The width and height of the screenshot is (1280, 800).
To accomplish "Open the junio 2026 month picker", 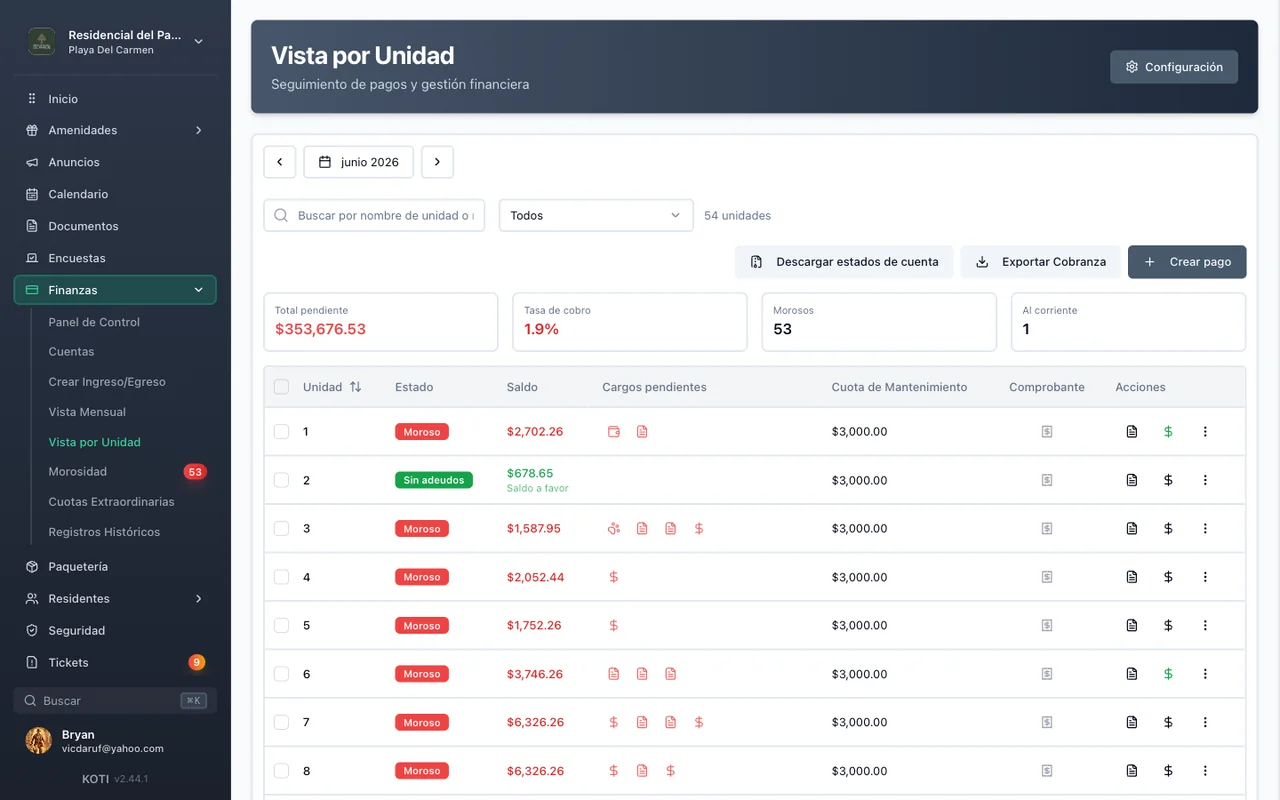I will 358,162.
